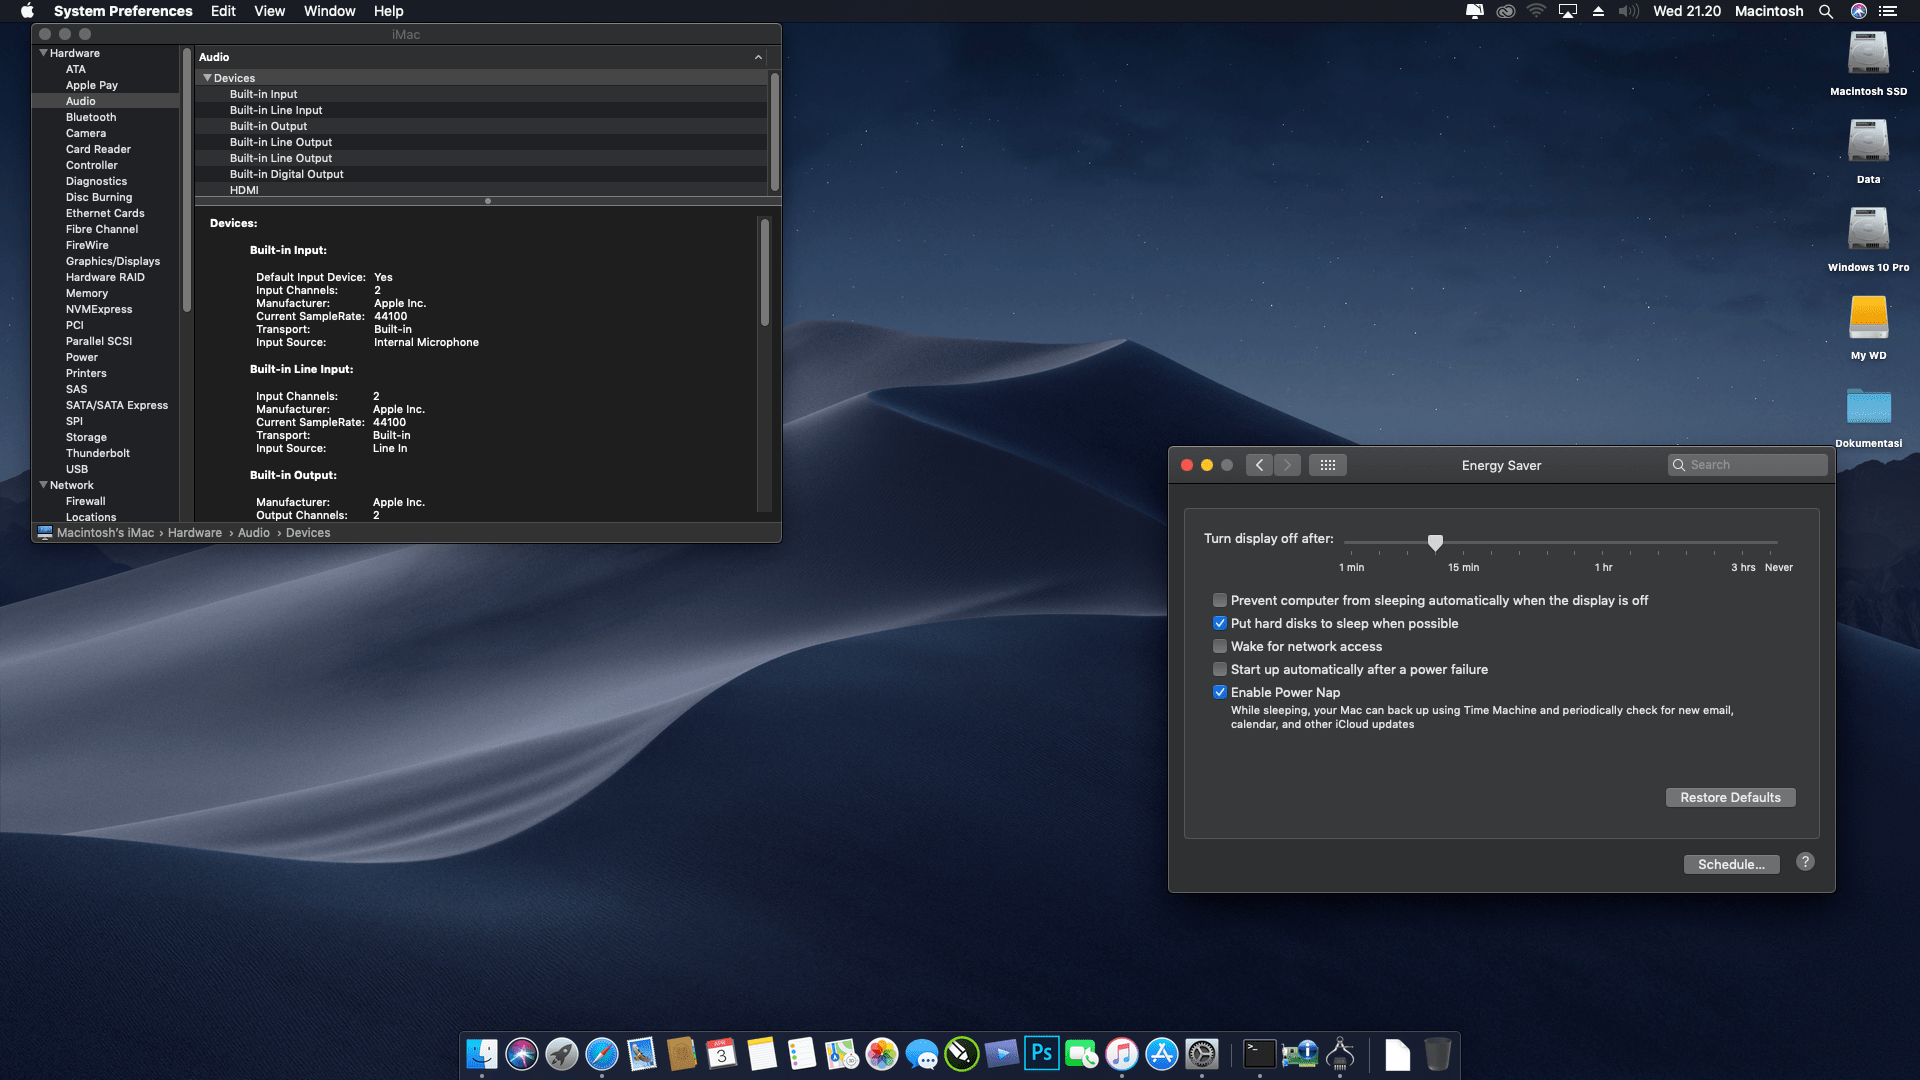Screen dimensions: 1920x1080
Task: Open the System Preferences app menu
Action: click(x=123, y=11)
